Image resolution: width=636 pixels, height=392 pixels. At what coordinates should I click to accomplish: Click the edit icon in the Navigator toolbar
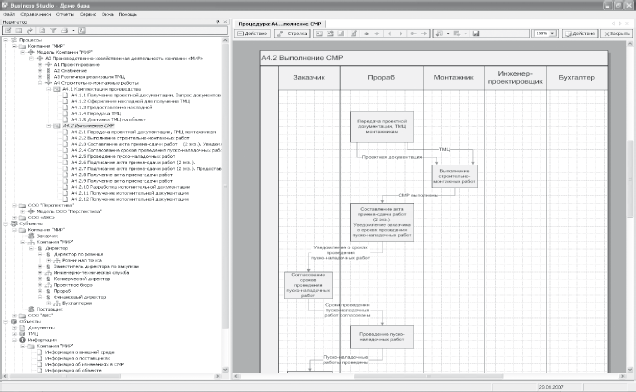(8, 30)
